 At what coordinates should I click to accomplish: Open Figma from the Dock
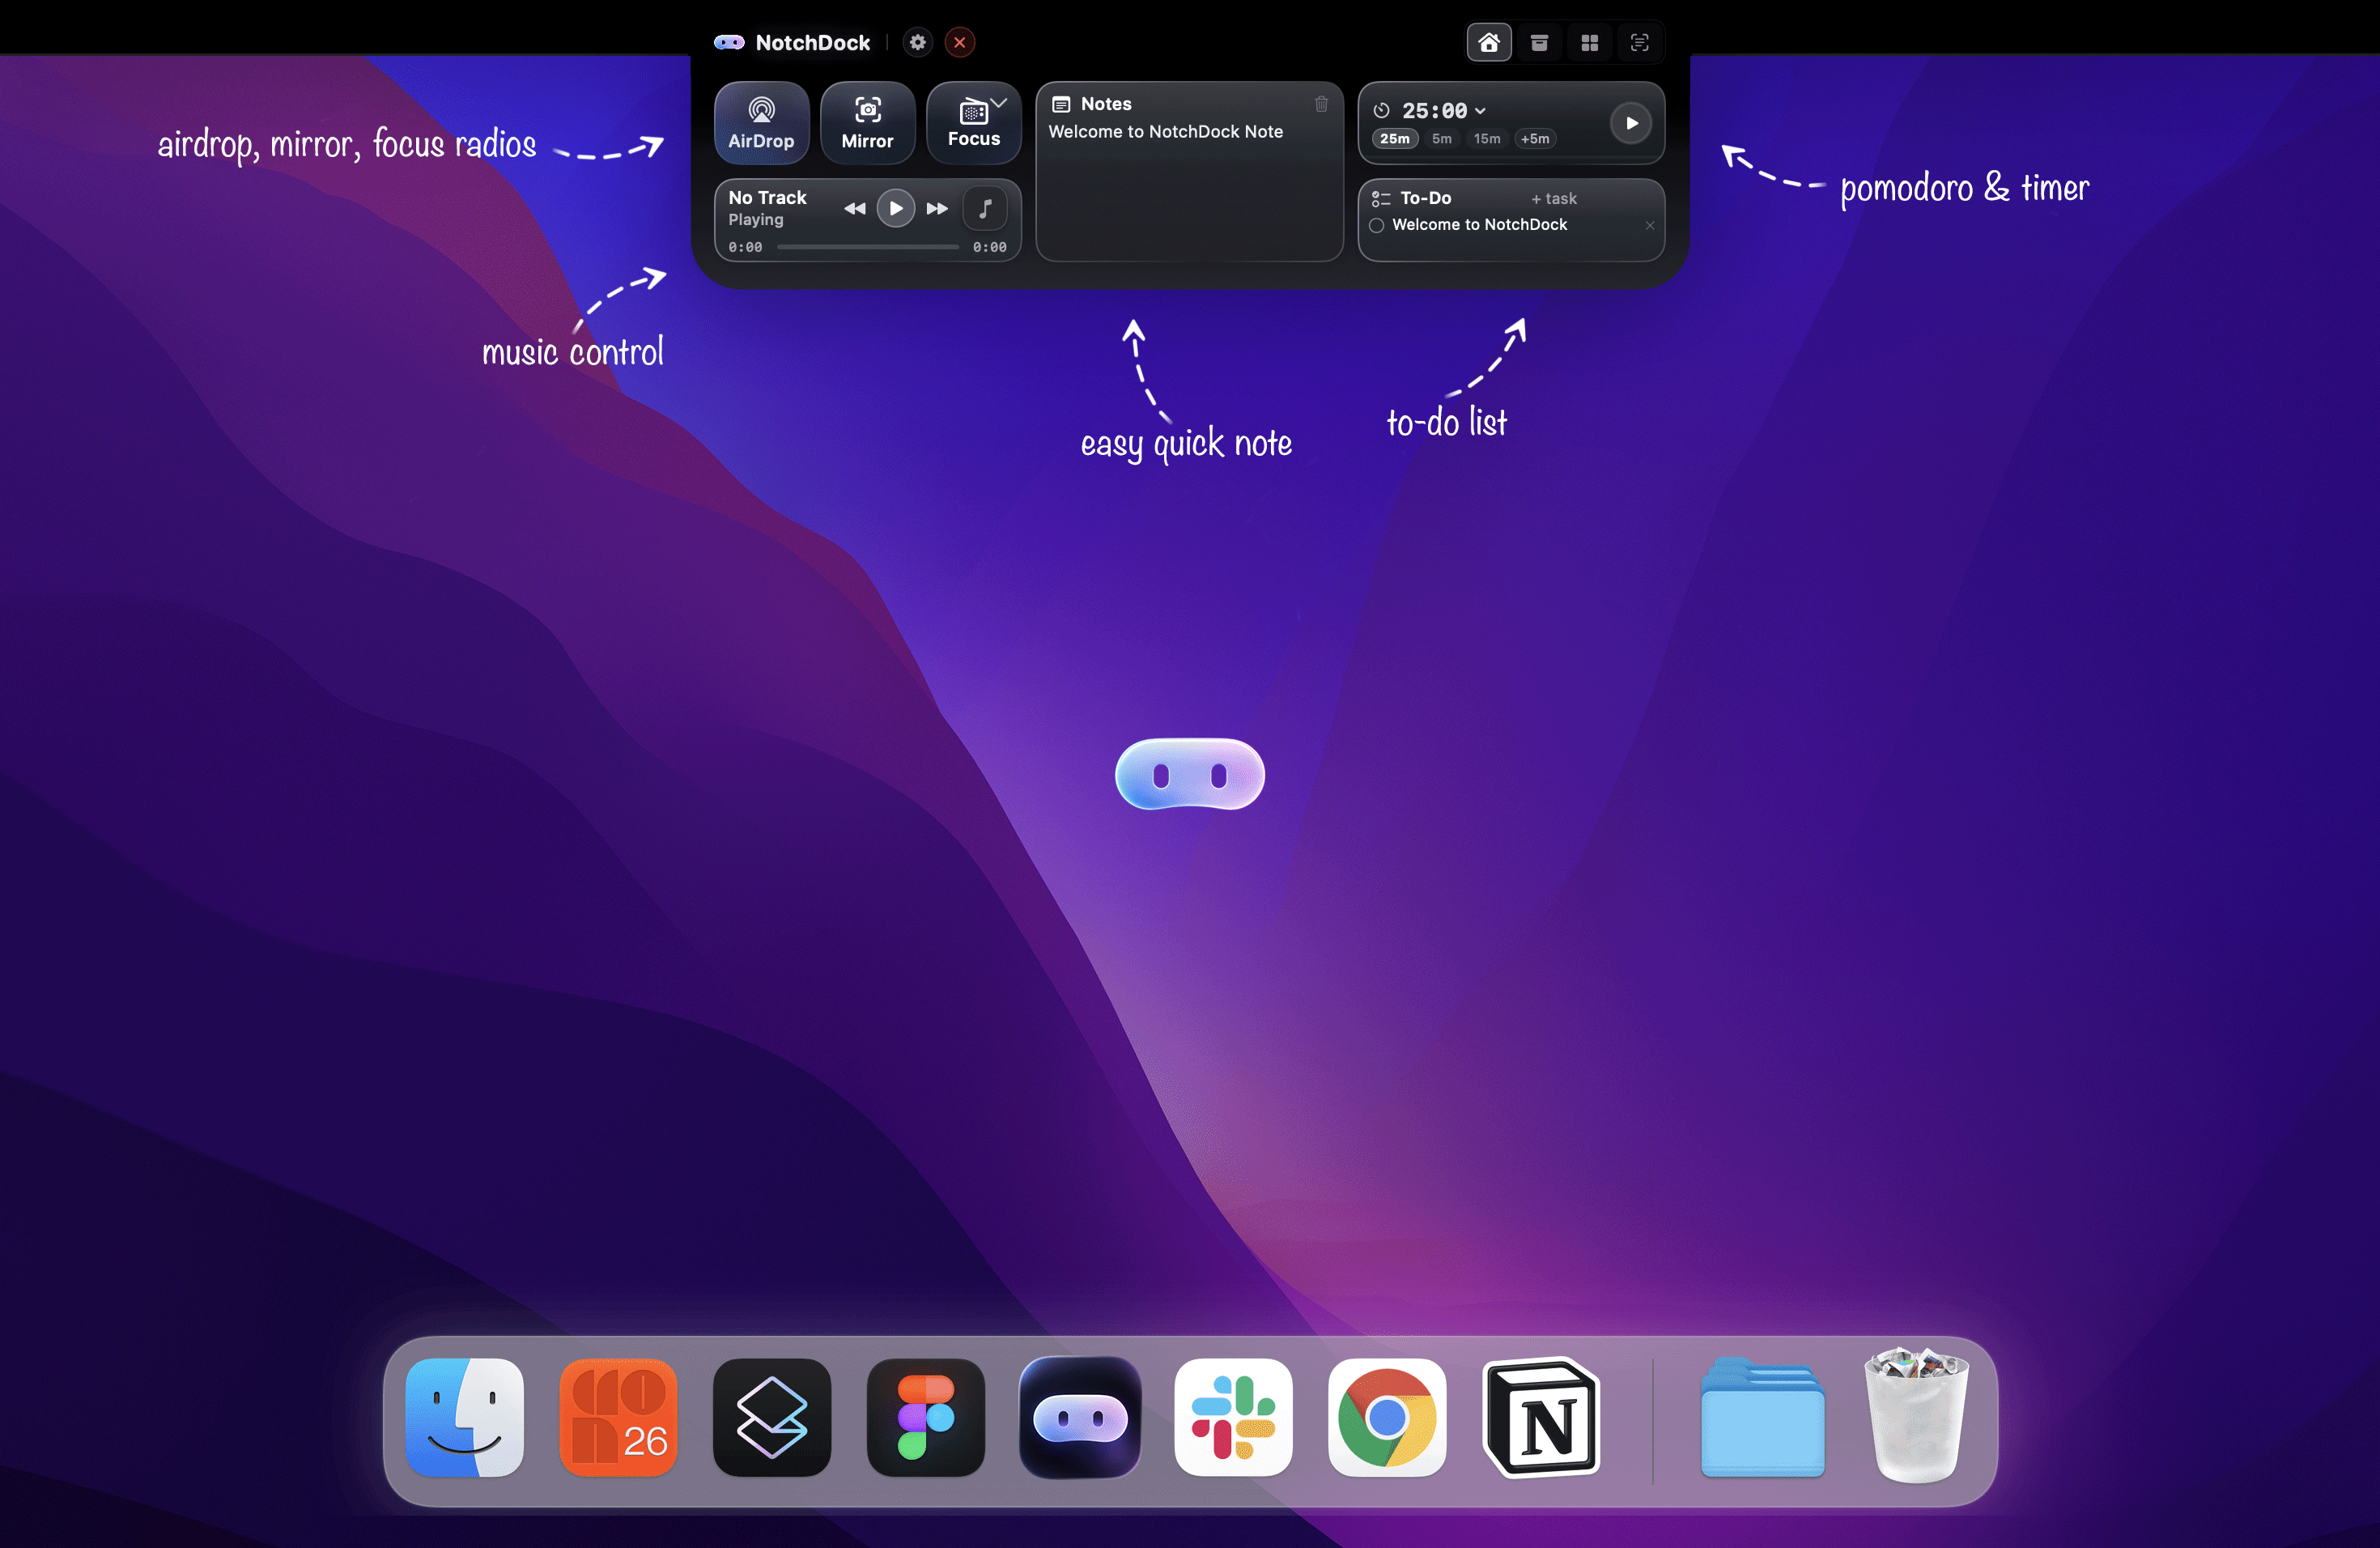[x=925, y=1417]
